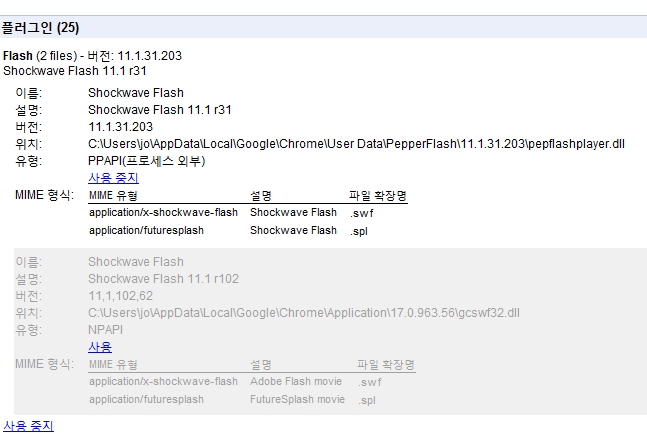Click the NPAPI type text
This screenshot has height=439, width=647.
pyautogui.click(x=107, y=329)
